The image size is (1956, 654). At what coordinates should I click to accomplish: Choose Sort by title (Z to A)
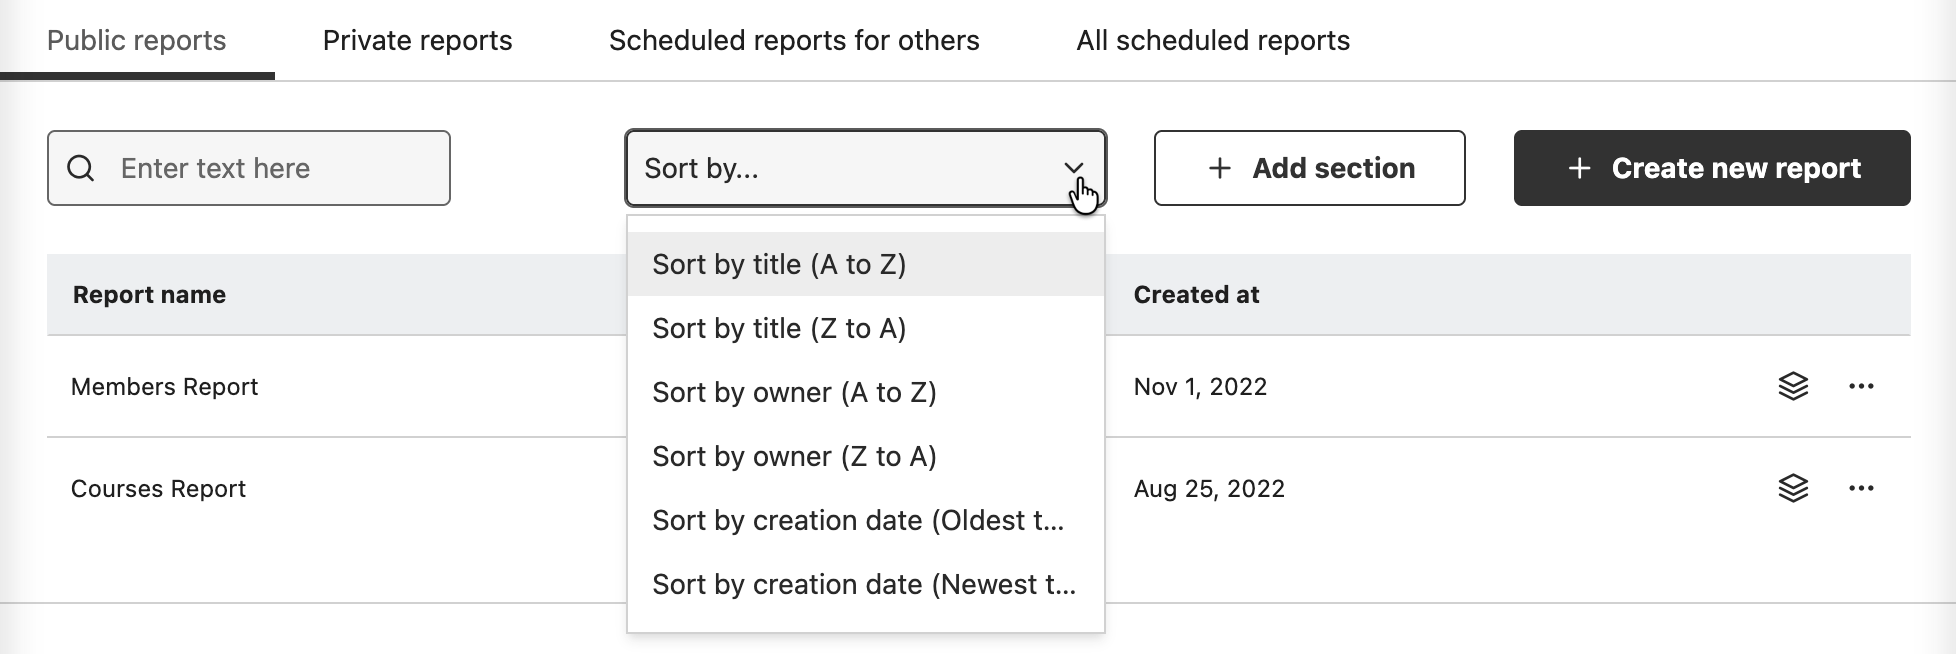pos(779,328)
